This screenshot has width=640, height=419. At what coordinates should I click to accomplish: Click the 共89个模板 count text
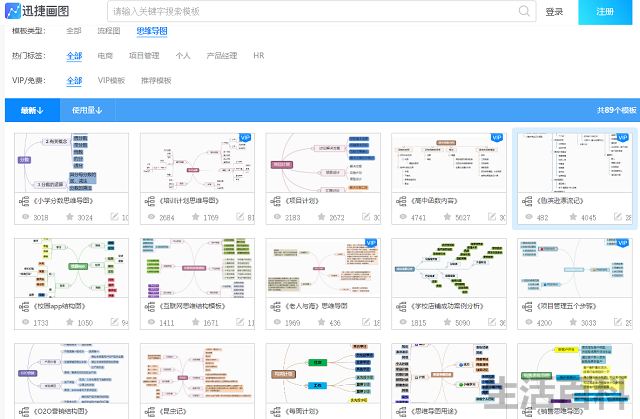click(x=616, y=110)
